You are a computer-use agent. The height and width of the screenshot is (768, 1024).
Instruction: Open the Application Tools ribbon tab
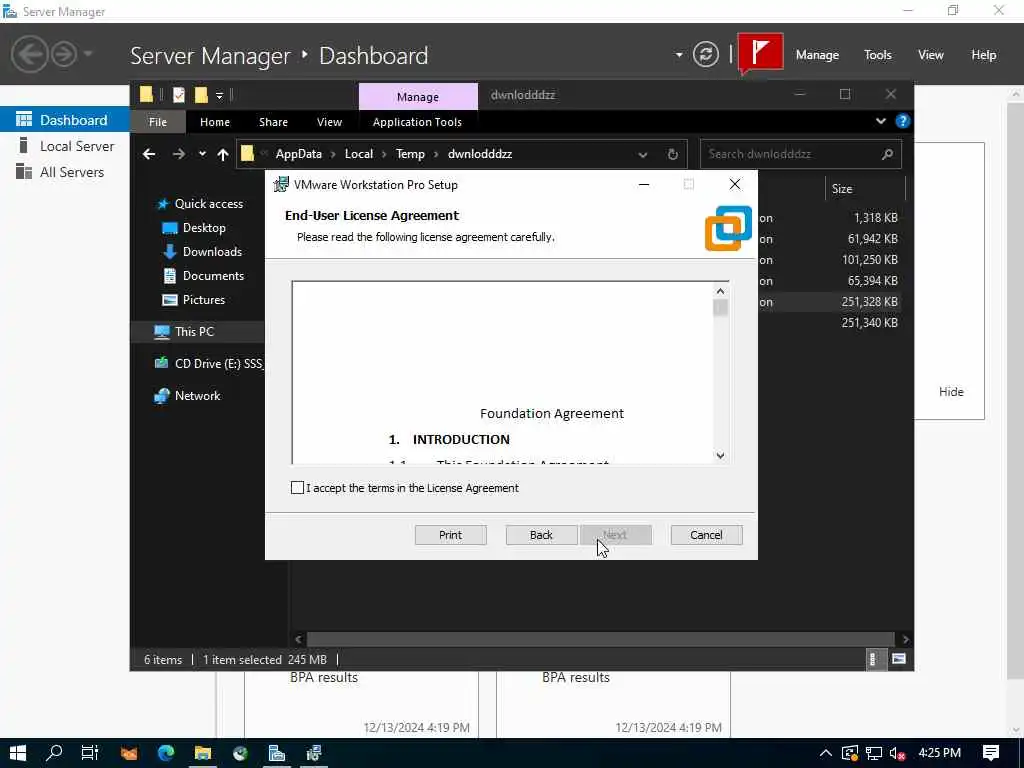tap(417, 122)
